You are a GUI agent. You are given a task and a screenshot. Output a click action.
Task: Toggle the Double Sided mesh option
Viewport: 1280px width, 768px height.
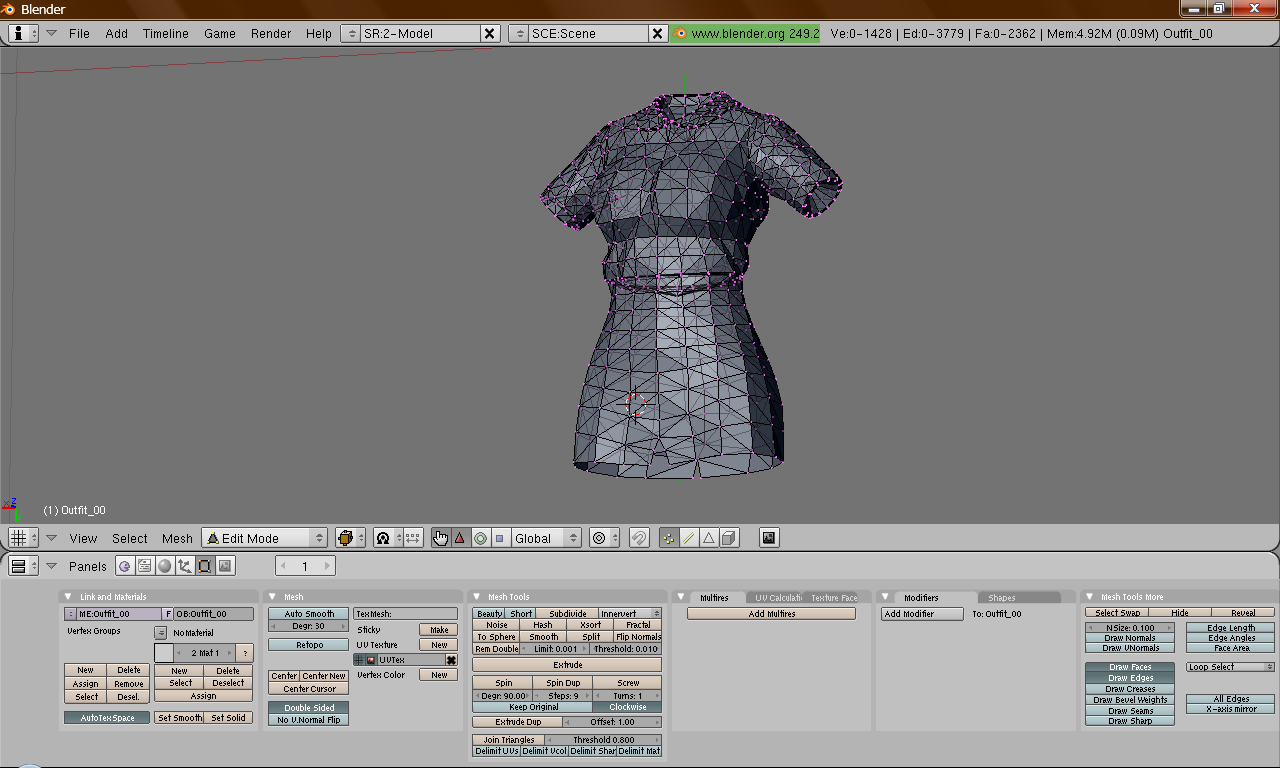(308, 708)
